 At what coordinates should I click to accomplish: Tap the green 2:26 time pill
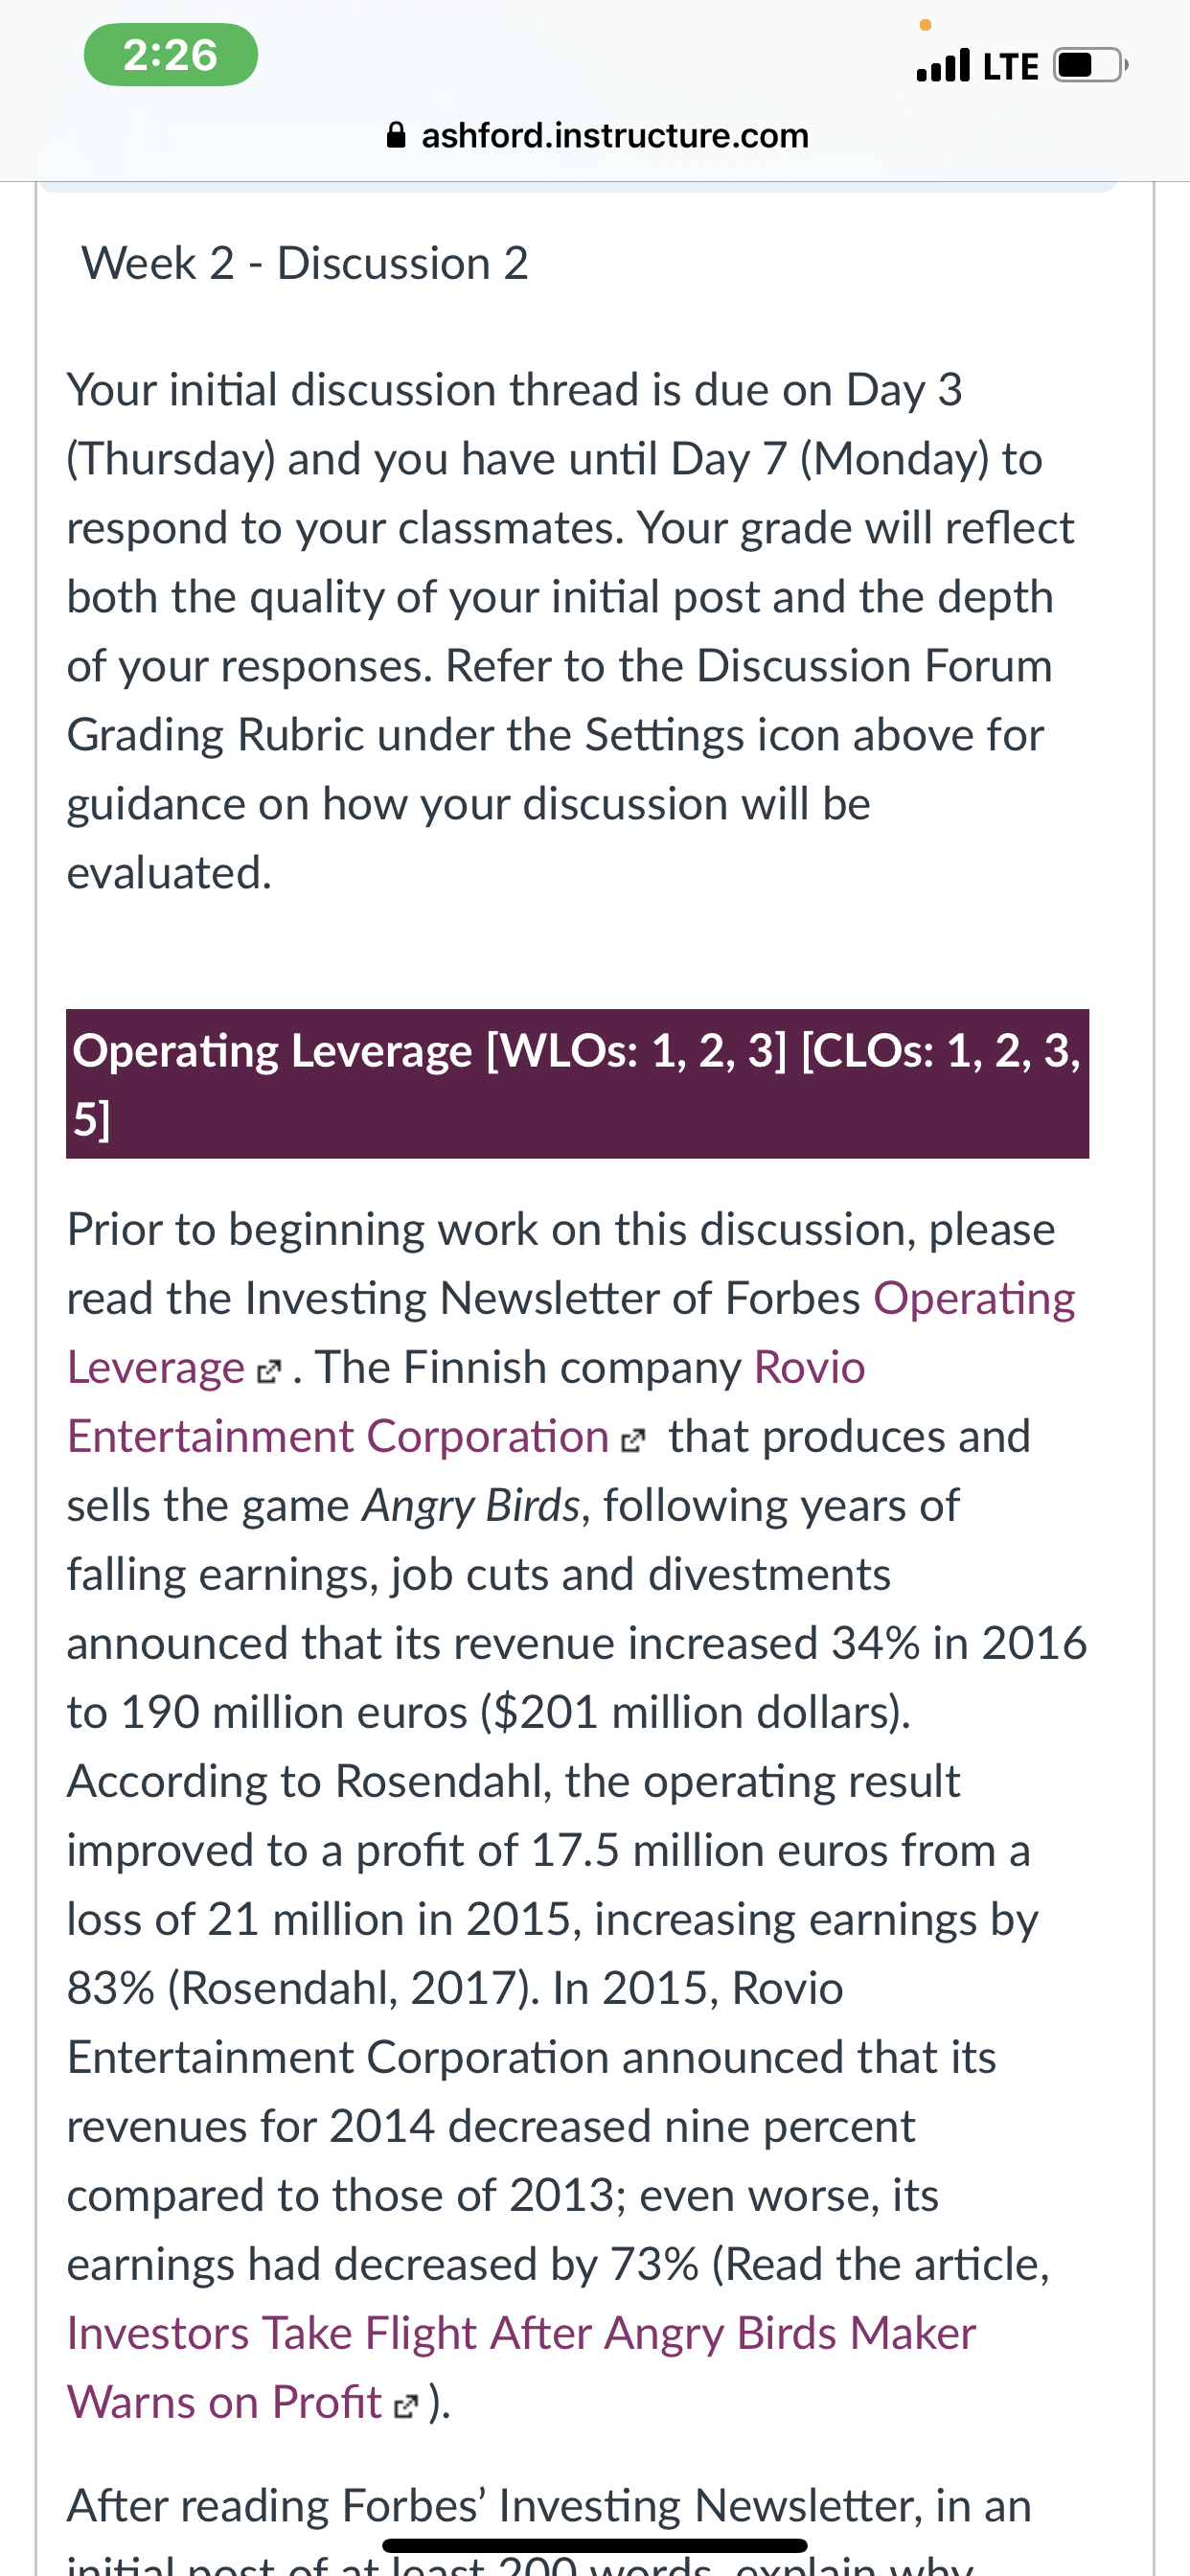[x=171, y=55]
